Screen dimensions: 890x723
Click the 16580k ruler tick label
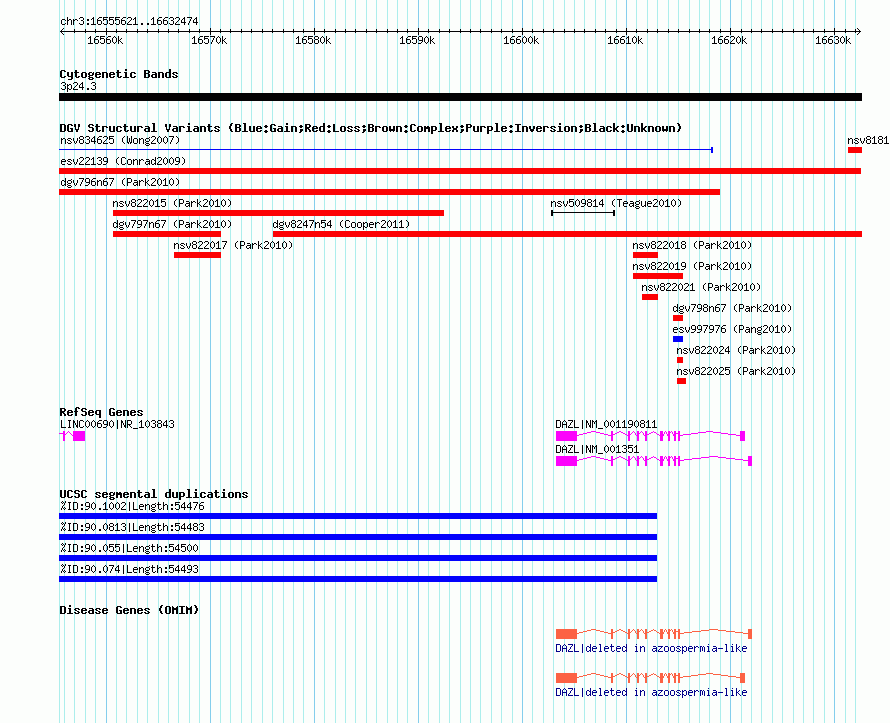[x=313, y=40]
